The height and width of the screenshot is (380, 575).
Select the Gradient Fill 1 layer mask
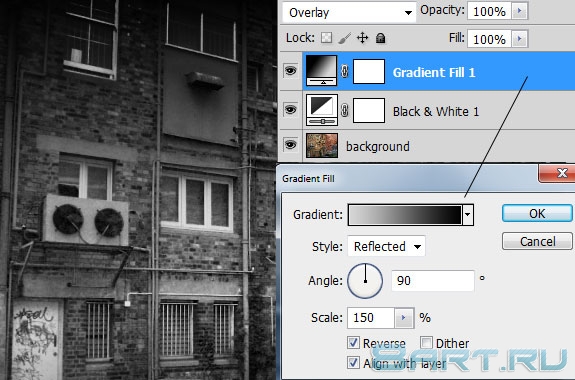click(x=369, y=71)
